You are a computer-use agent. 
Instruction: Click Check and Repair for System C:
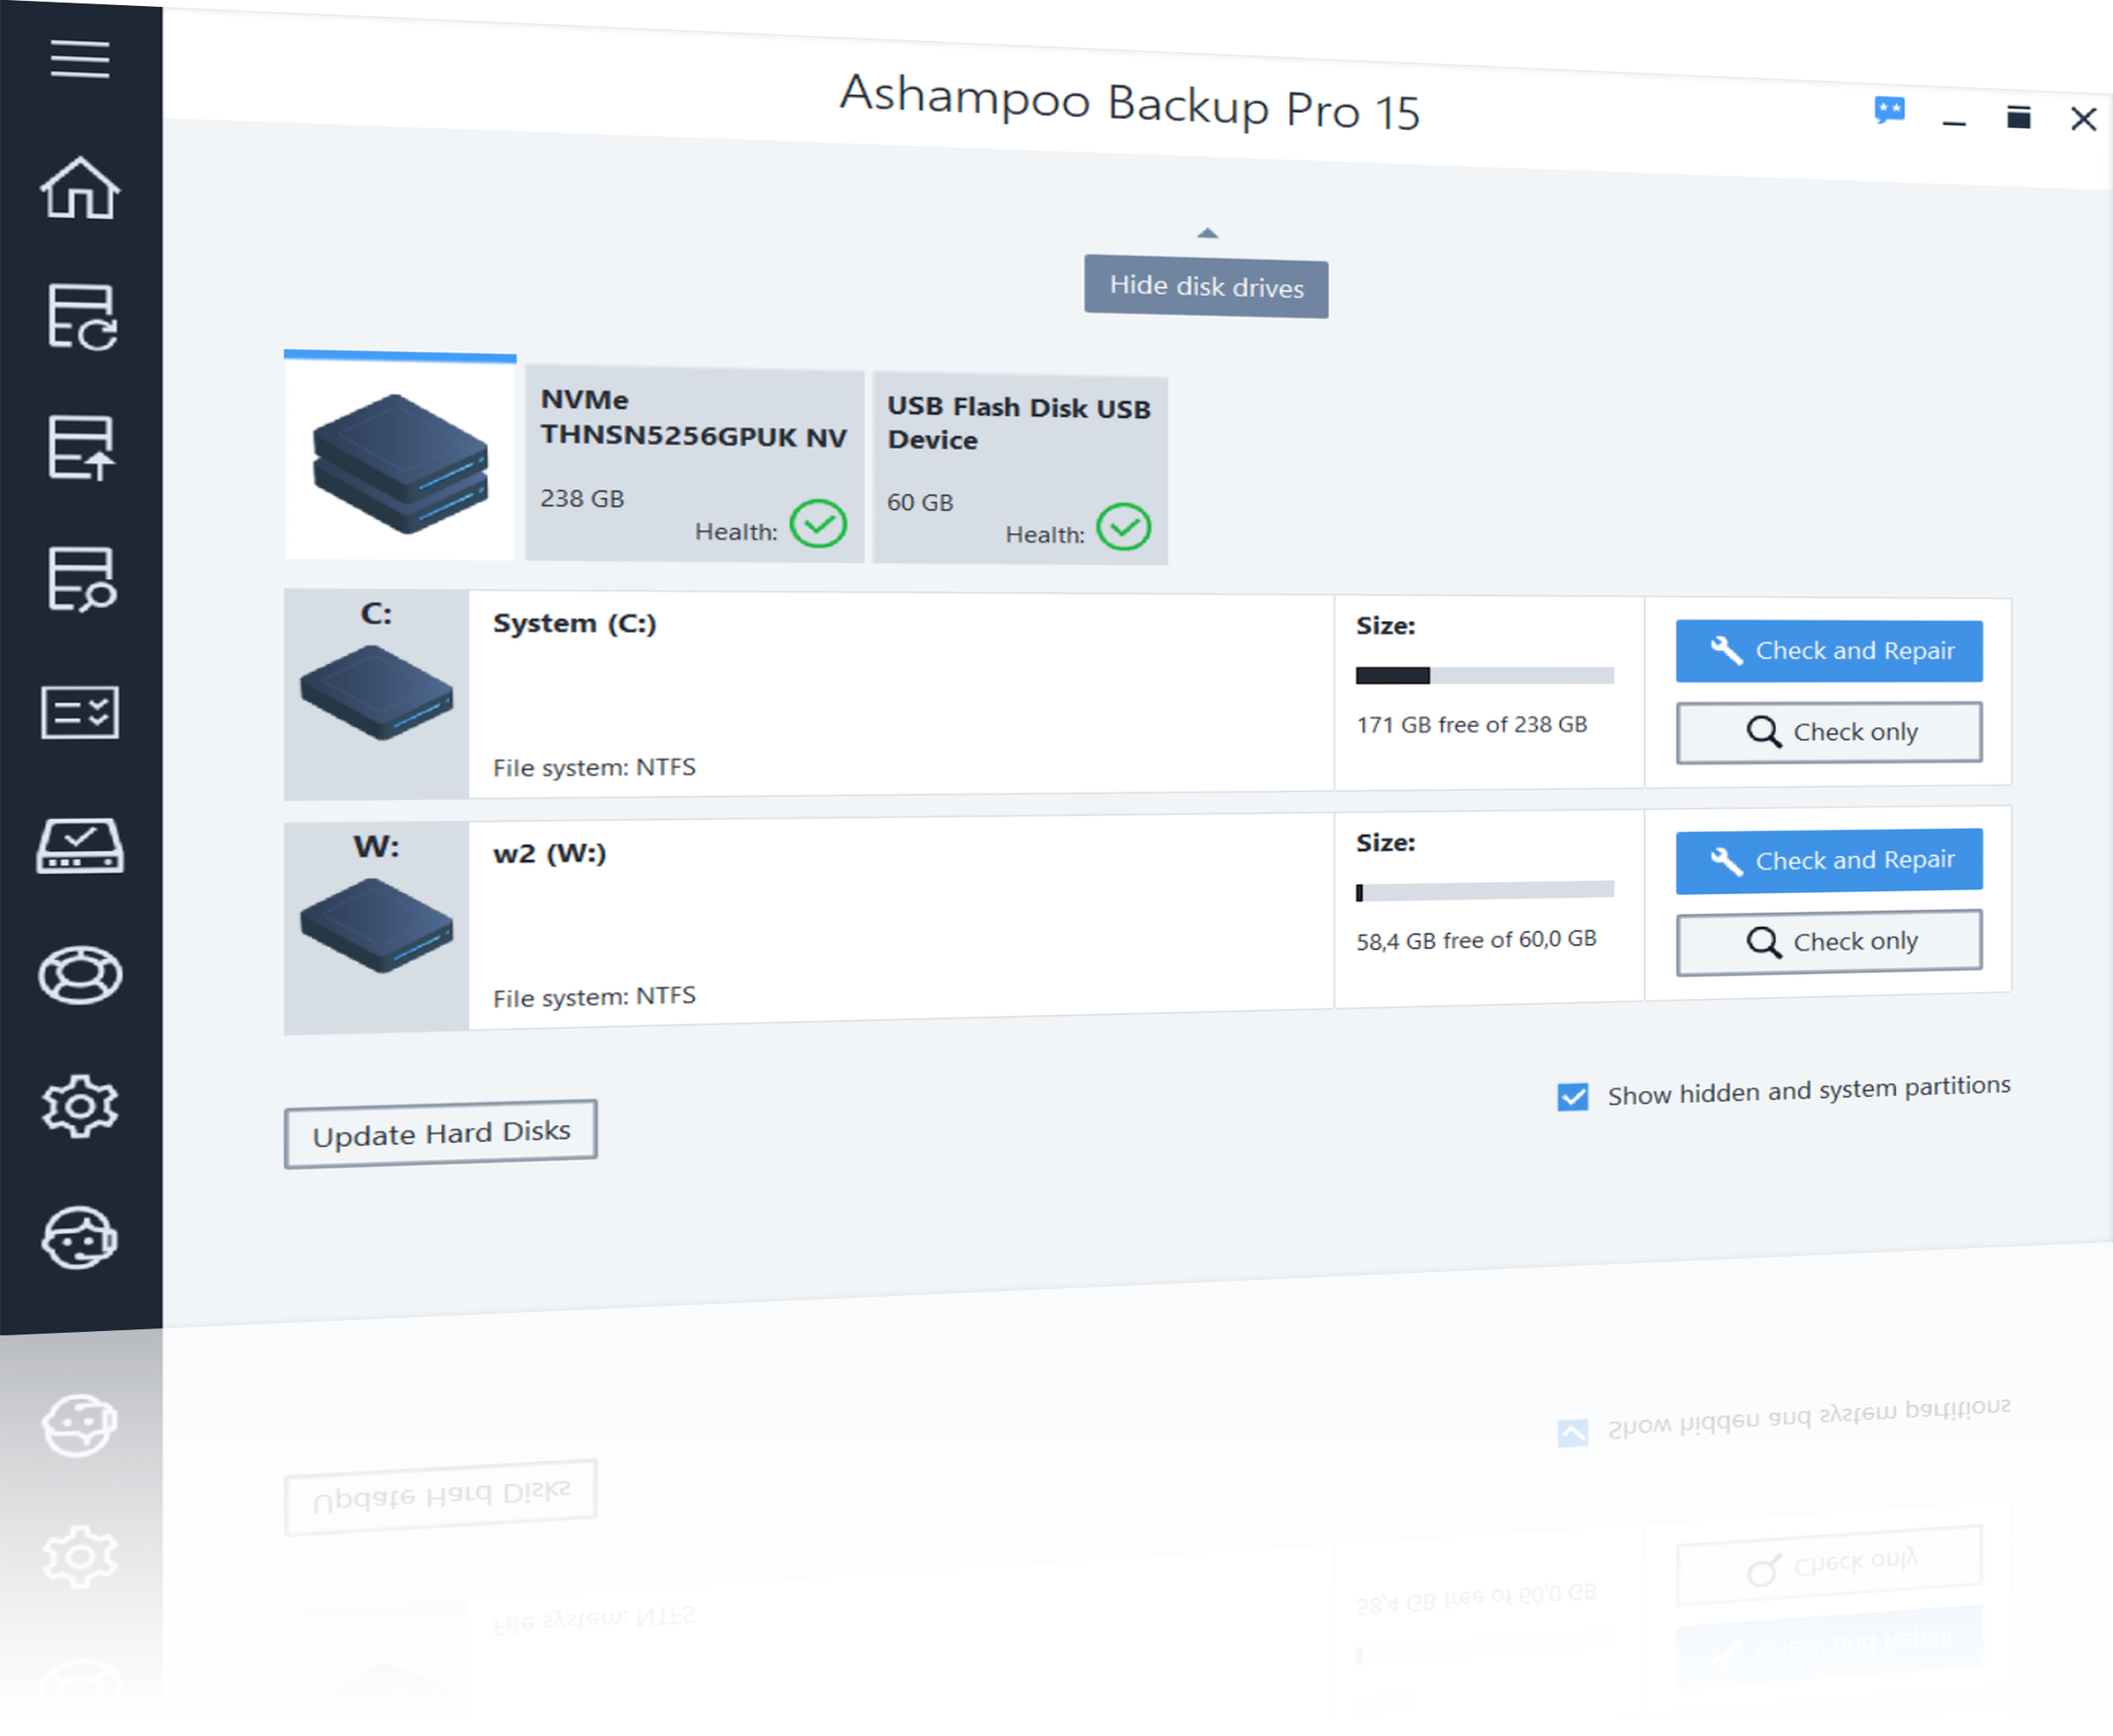[x=1829, y=651]
